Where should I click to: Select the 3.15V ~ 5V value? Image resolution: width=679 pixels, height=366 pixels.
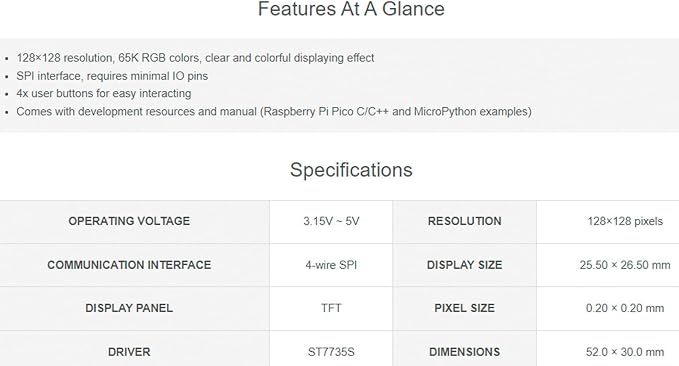[331, 221]
